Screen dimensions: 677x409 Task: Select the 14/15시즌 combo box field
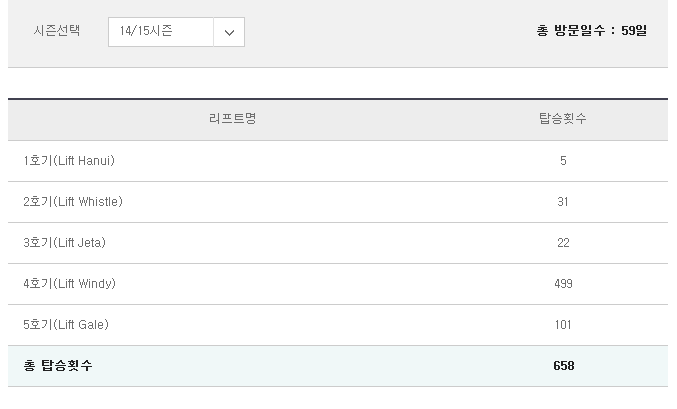(x=176, y=32)
